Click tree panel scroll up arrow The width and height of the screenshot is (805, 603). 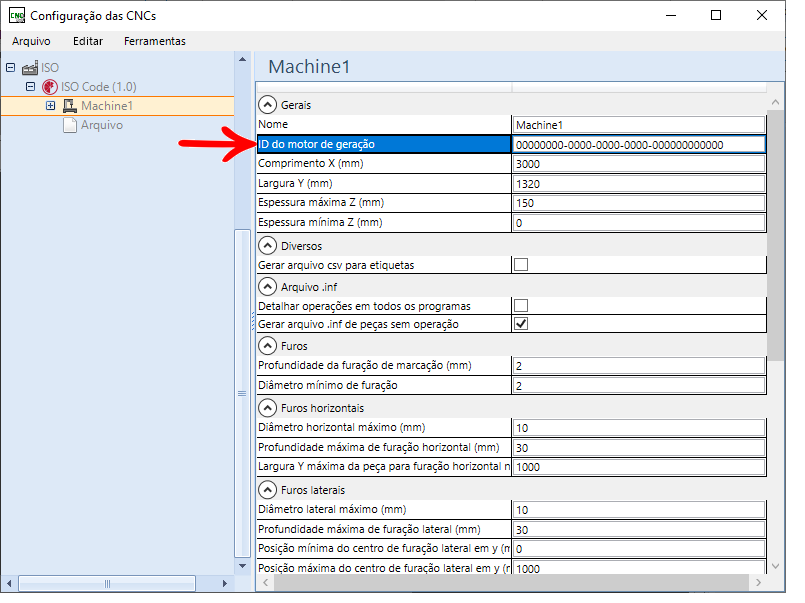pos(242,60)
